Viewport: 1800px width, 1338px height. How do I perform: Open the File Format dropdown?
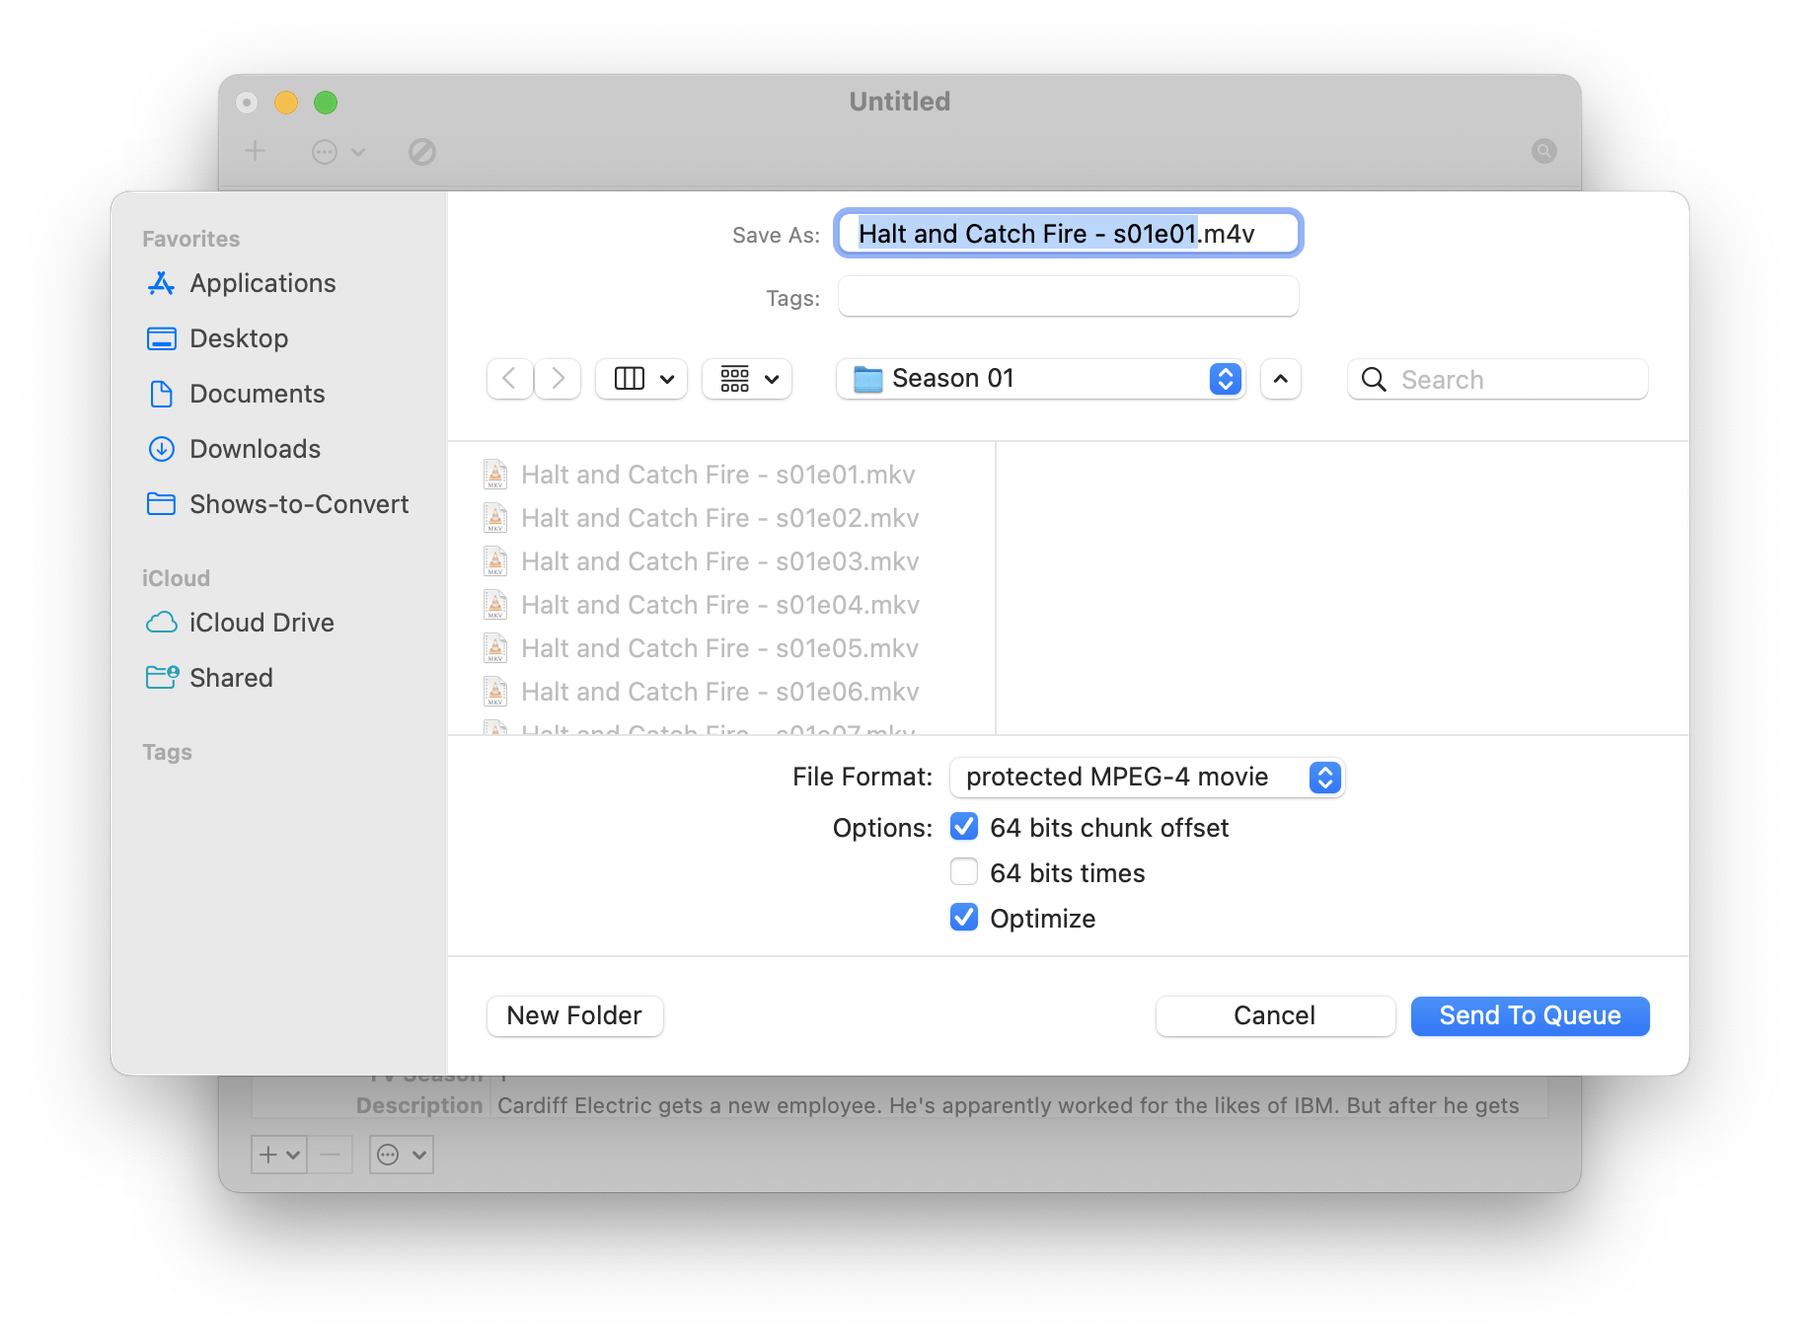(1146, 777)
